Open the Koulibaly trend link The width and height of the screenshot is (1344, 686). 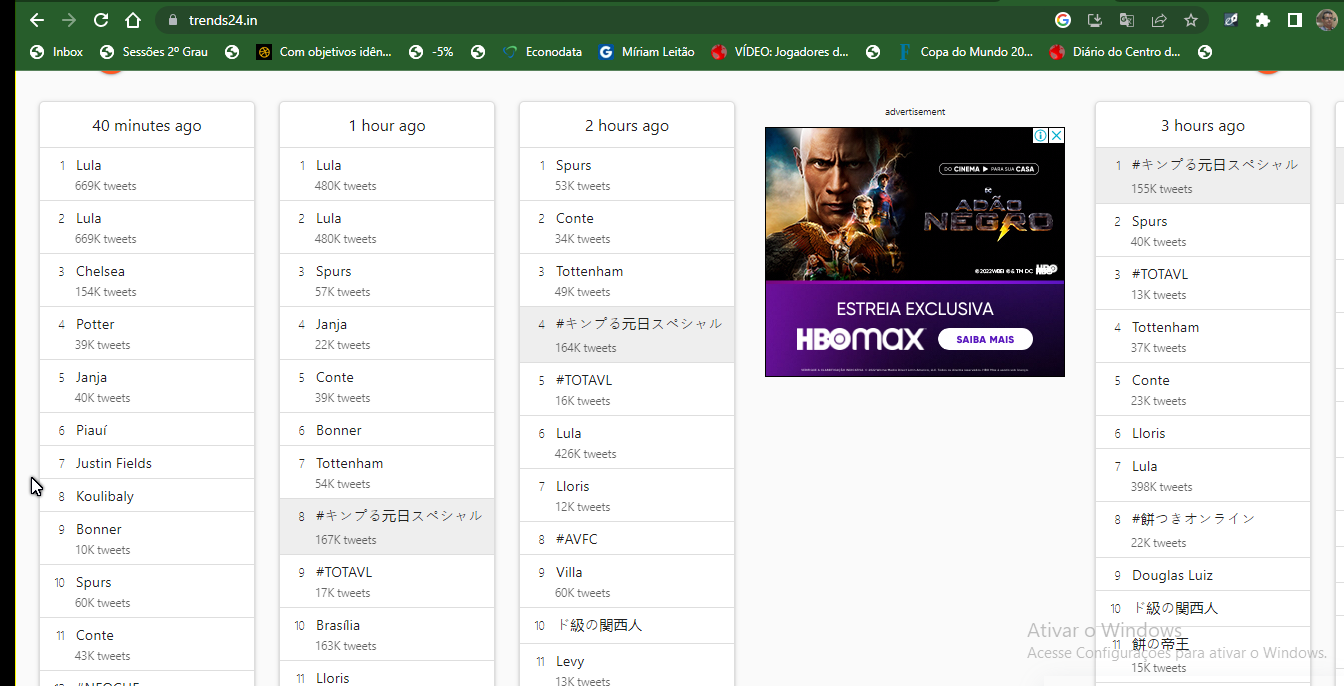point(104,496)
